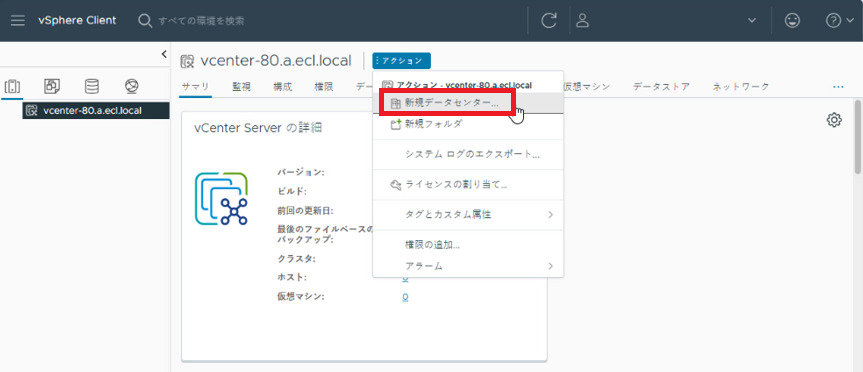Expand the user menu chevron
This screenshot has width=863, height=372.
pyautogui.click(x=752, y=20)
